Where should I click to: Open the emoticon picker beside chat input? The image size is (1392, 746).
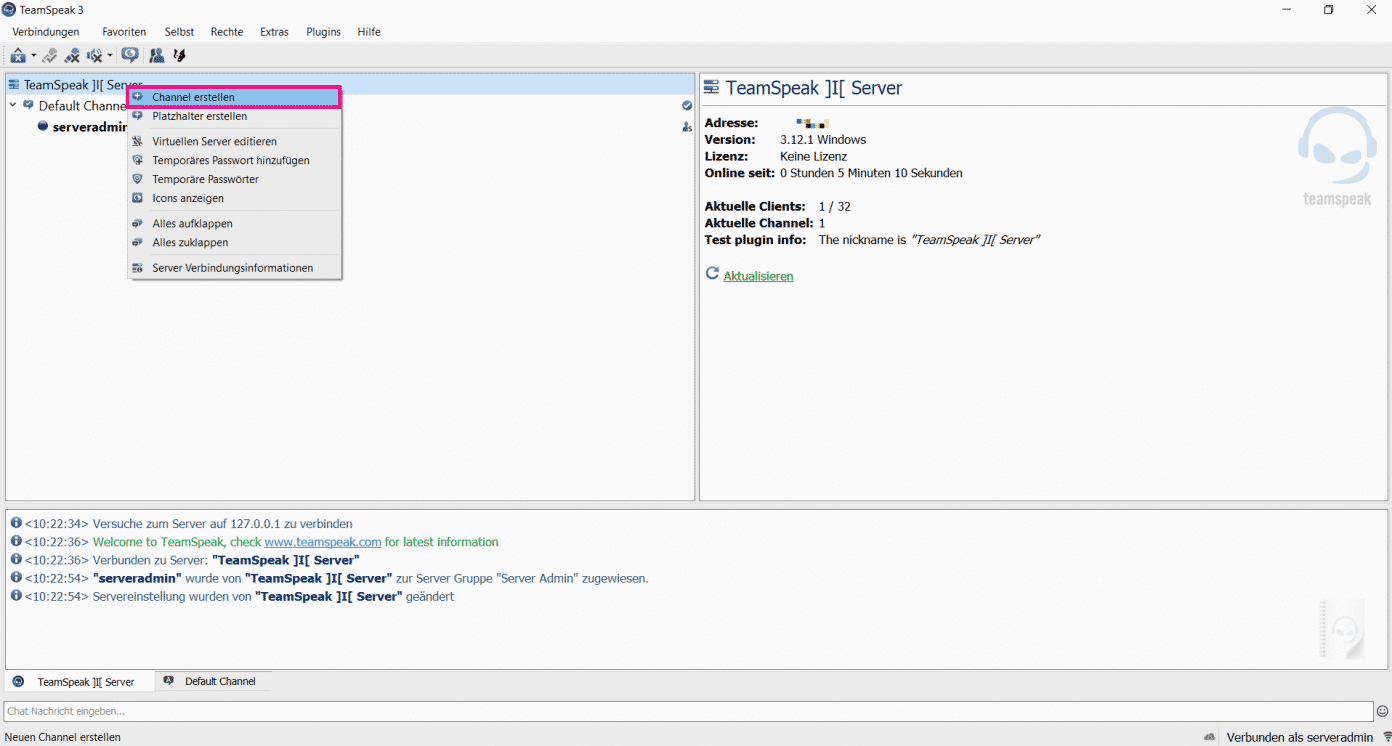(x=1381, y=711)
